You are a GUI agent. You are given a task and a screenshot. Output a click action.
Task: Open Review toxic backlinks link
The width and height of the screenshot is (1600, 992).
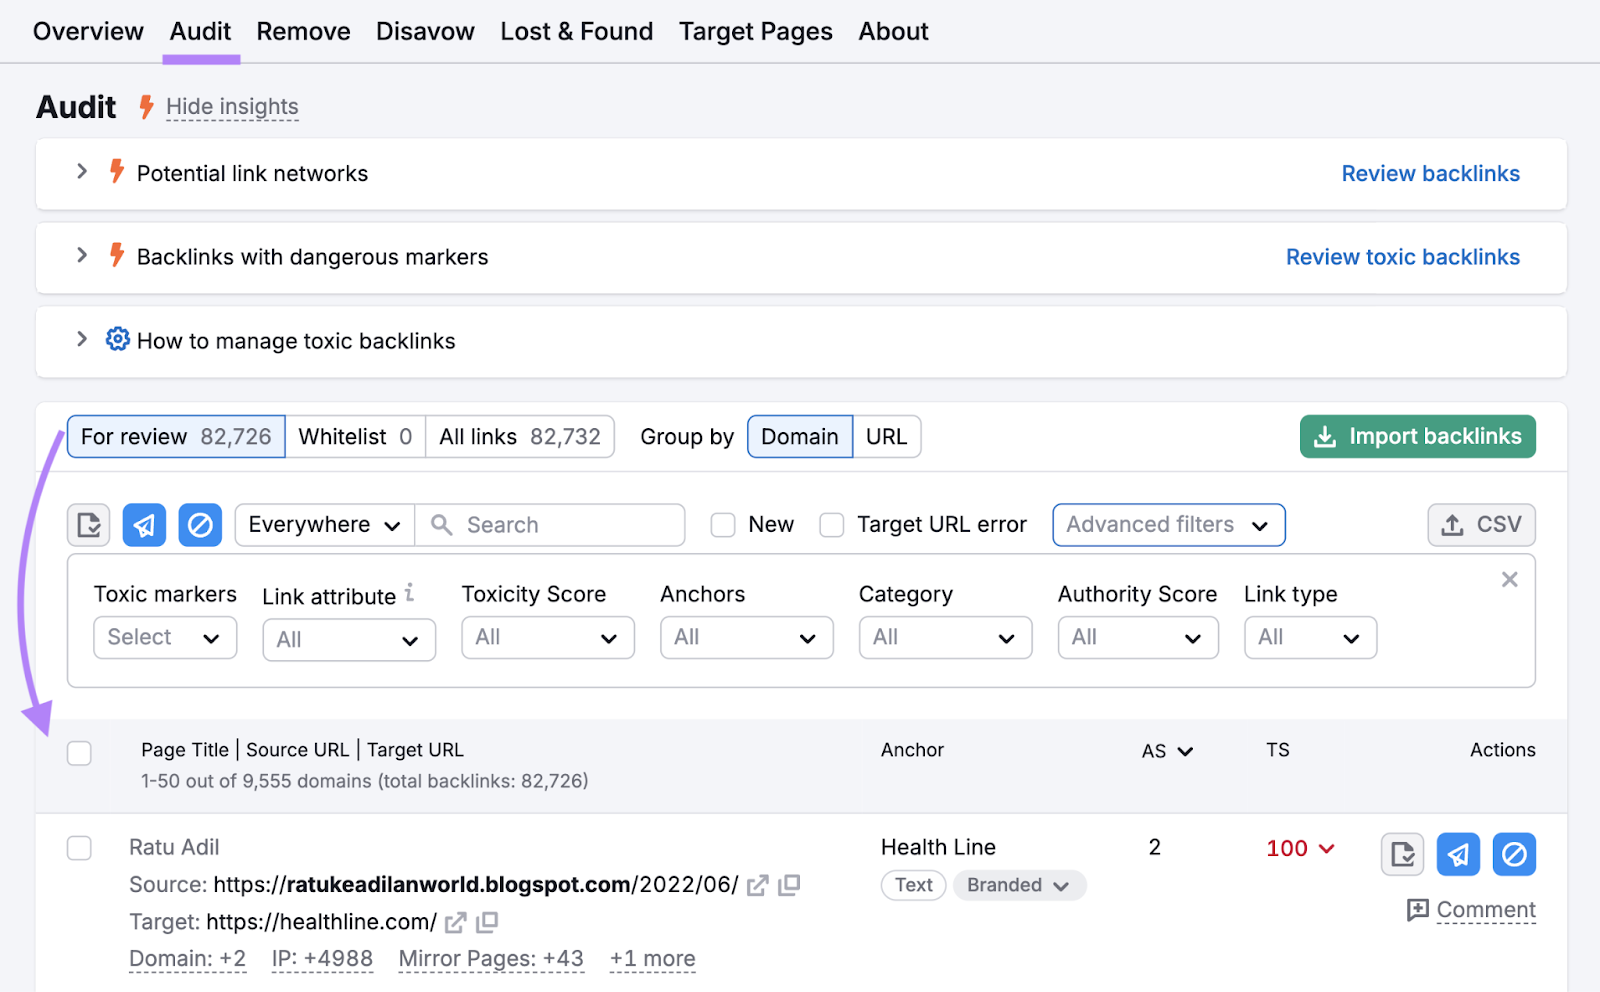(1402, 256)
